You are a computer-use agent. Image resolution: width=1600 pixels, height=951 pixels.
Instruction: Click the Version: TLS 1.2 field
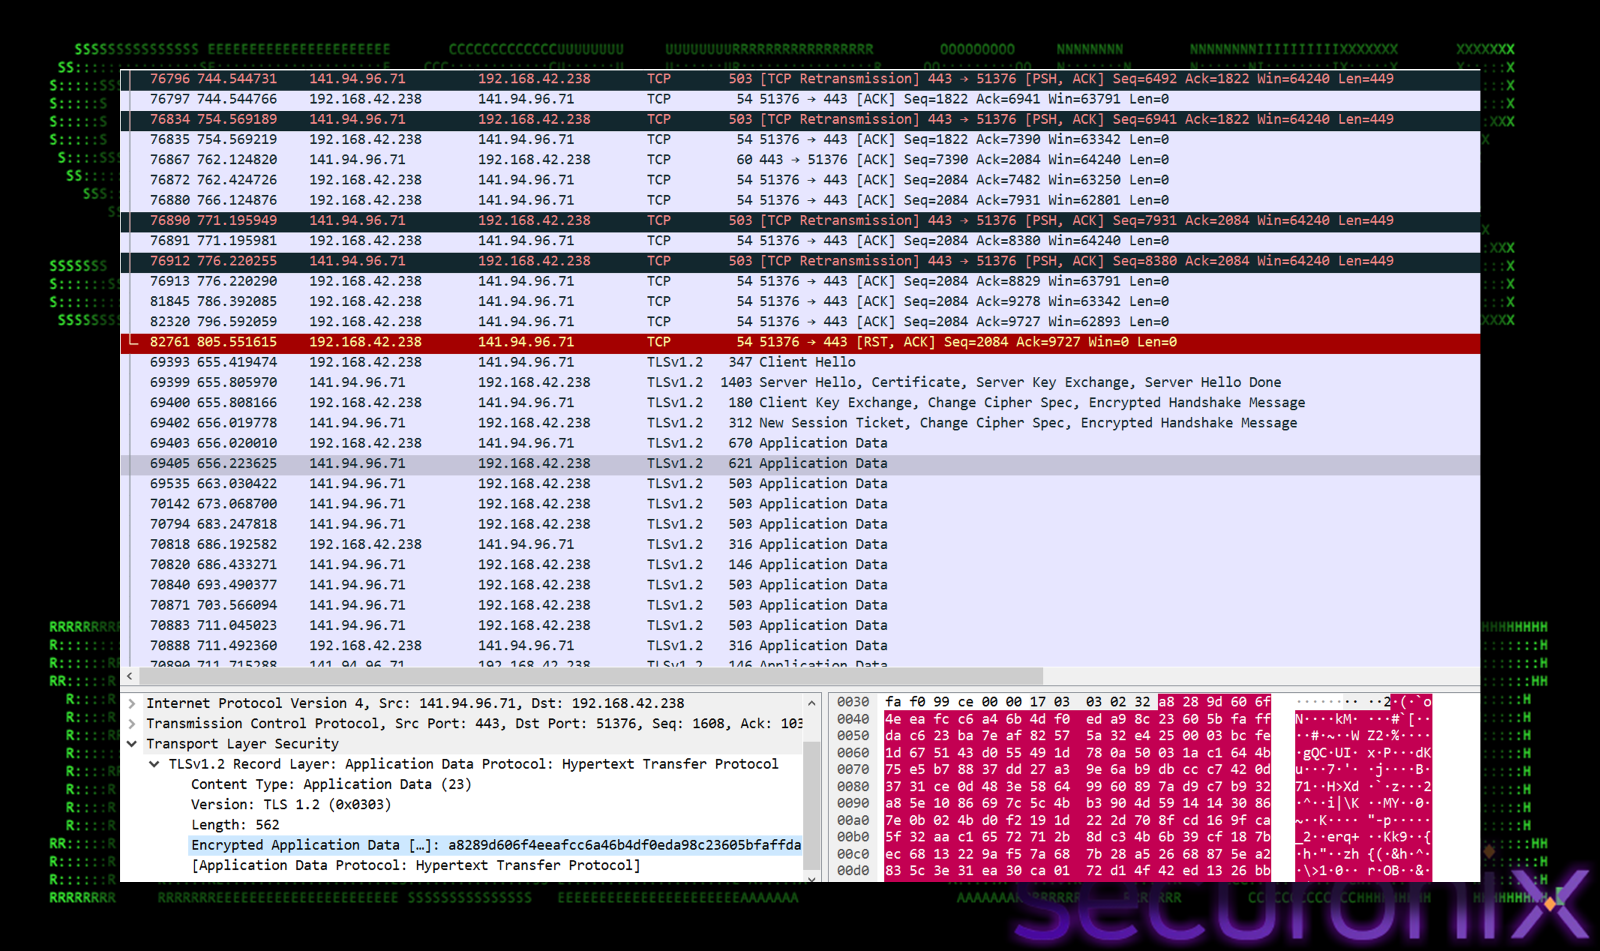[290, 805]
